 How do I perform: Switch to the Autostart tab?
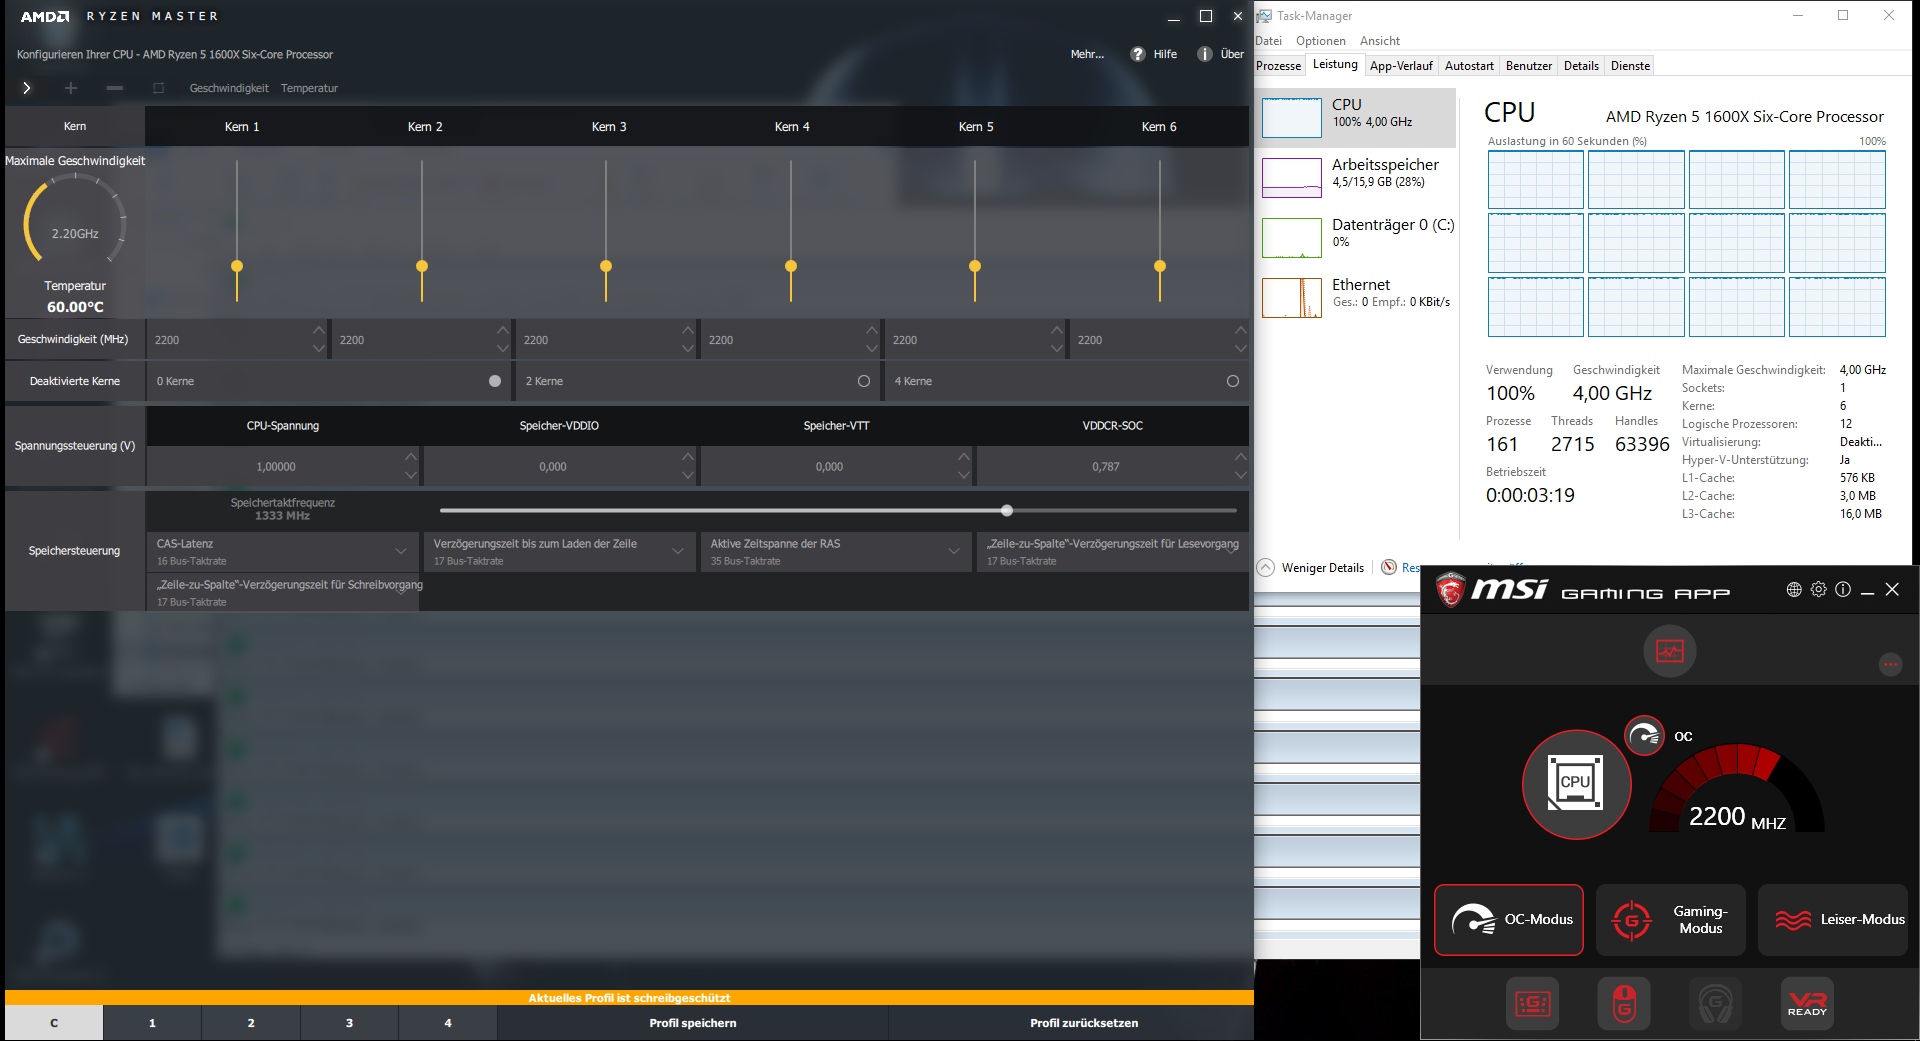[x=1469, y=66]
